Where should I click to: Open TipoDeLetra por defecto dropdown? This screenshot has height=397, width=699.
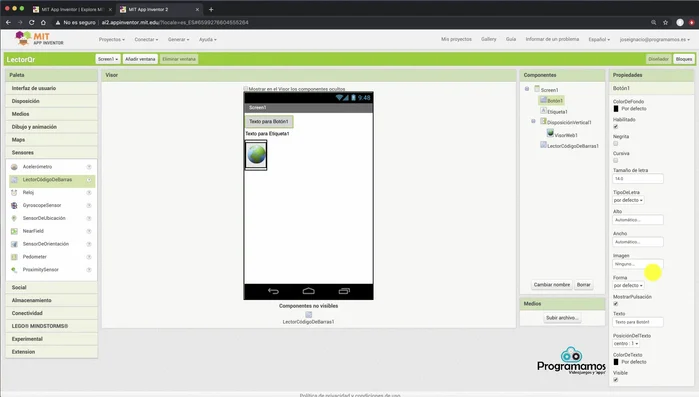pyautogui.click(x=628, y=200)
